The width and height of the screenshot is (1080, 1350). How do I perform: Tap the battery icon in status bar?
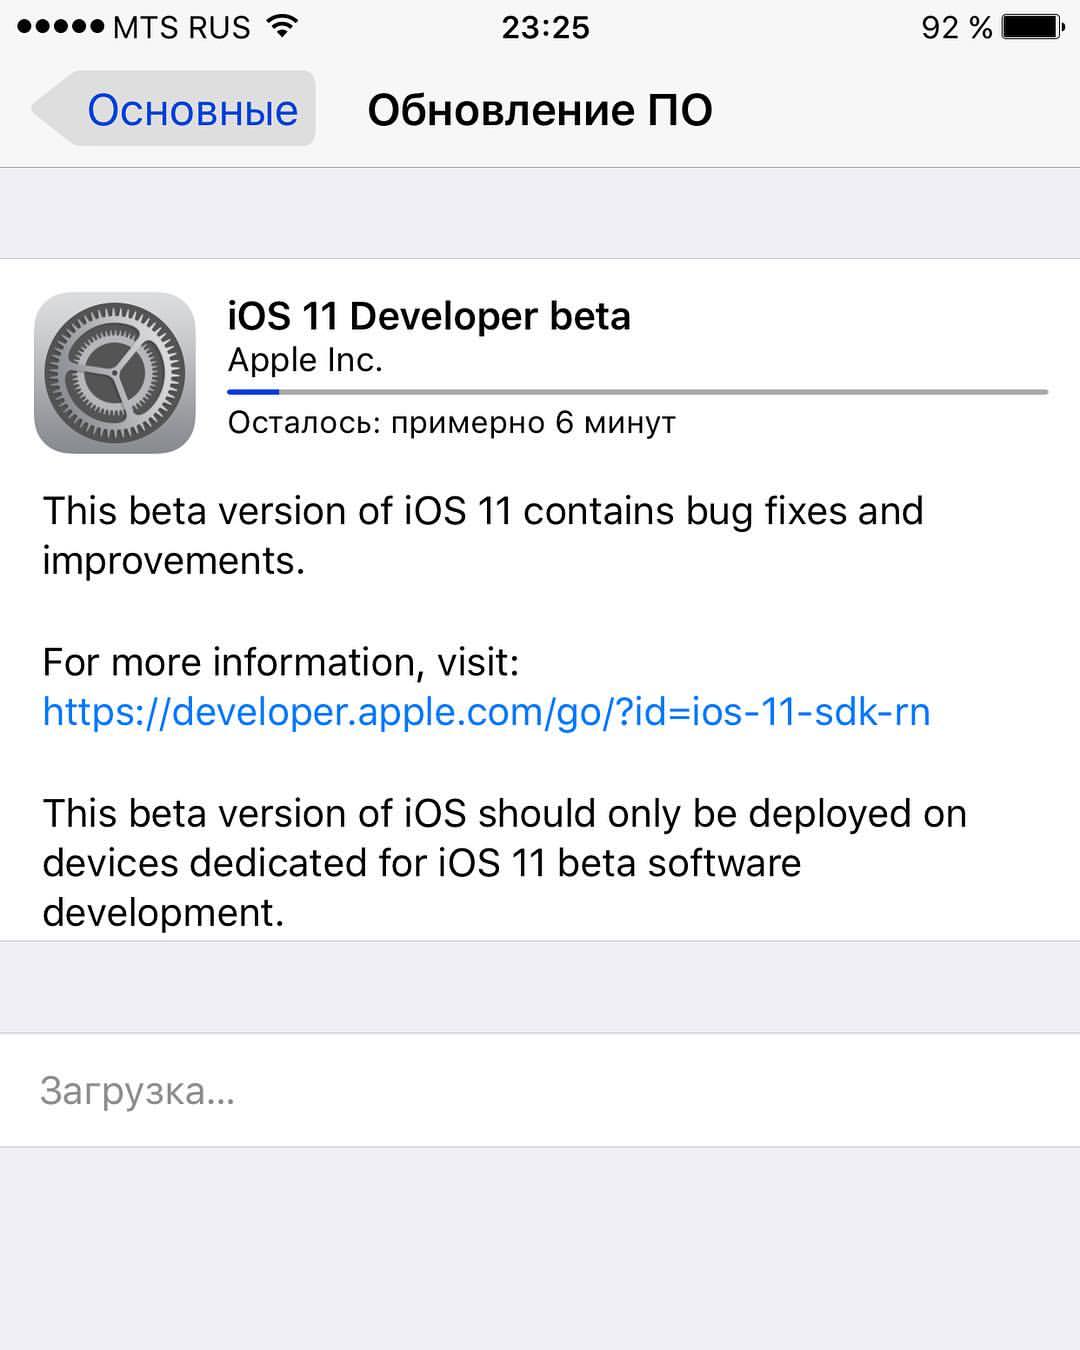point(1034,27)
